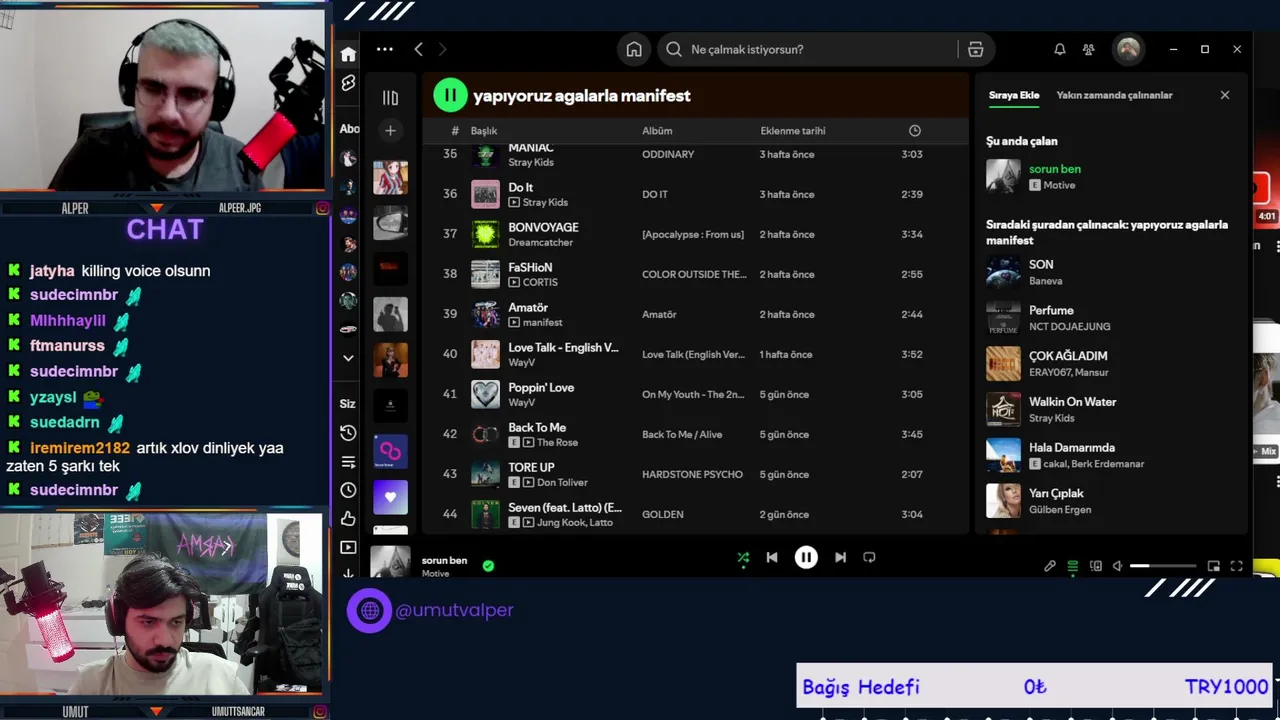Screen dimensions: 1280x720
Task: Expand YouTube subscriptions chevron down
Action: pos(348,357)
